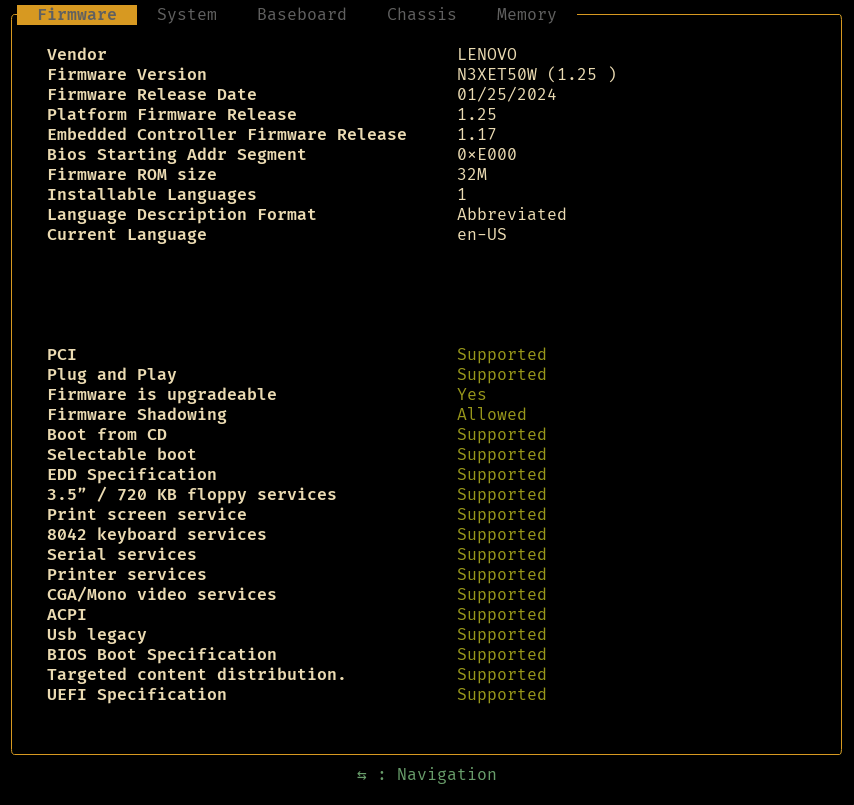Select the UEFI Specification row label
Viewport: 854px width, 805px height.
pos(137,695)
